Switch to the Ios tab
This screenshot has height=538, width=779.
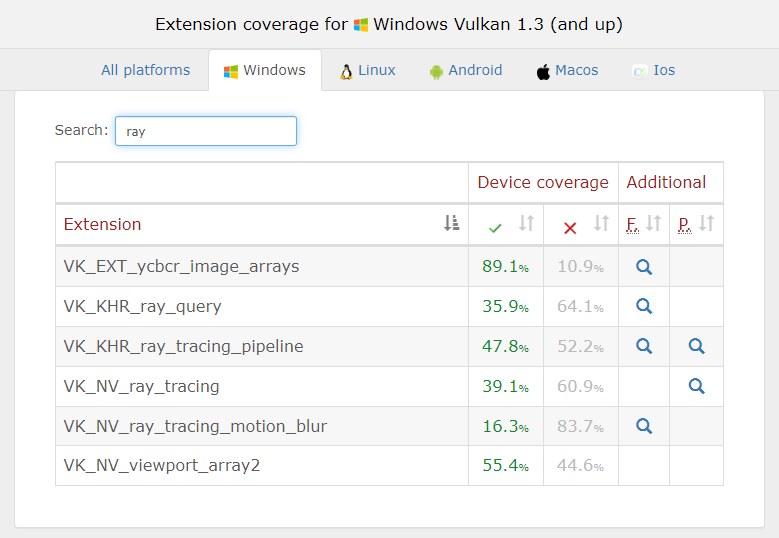(654, 71)
